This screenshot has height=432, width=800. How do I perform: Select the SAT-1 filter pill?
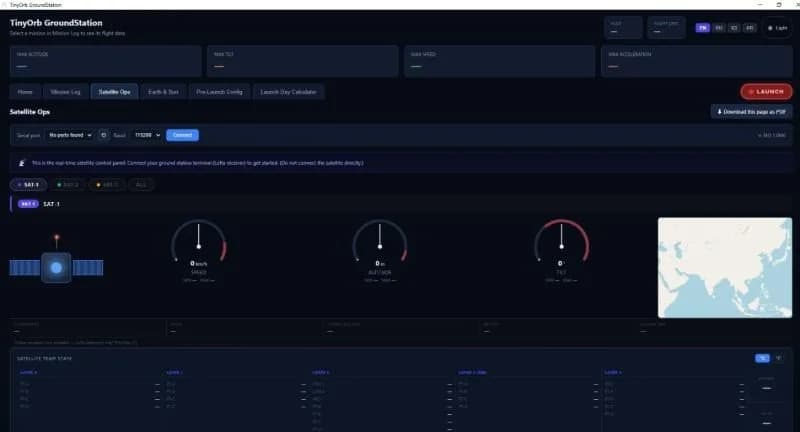[x=28, y=185]
